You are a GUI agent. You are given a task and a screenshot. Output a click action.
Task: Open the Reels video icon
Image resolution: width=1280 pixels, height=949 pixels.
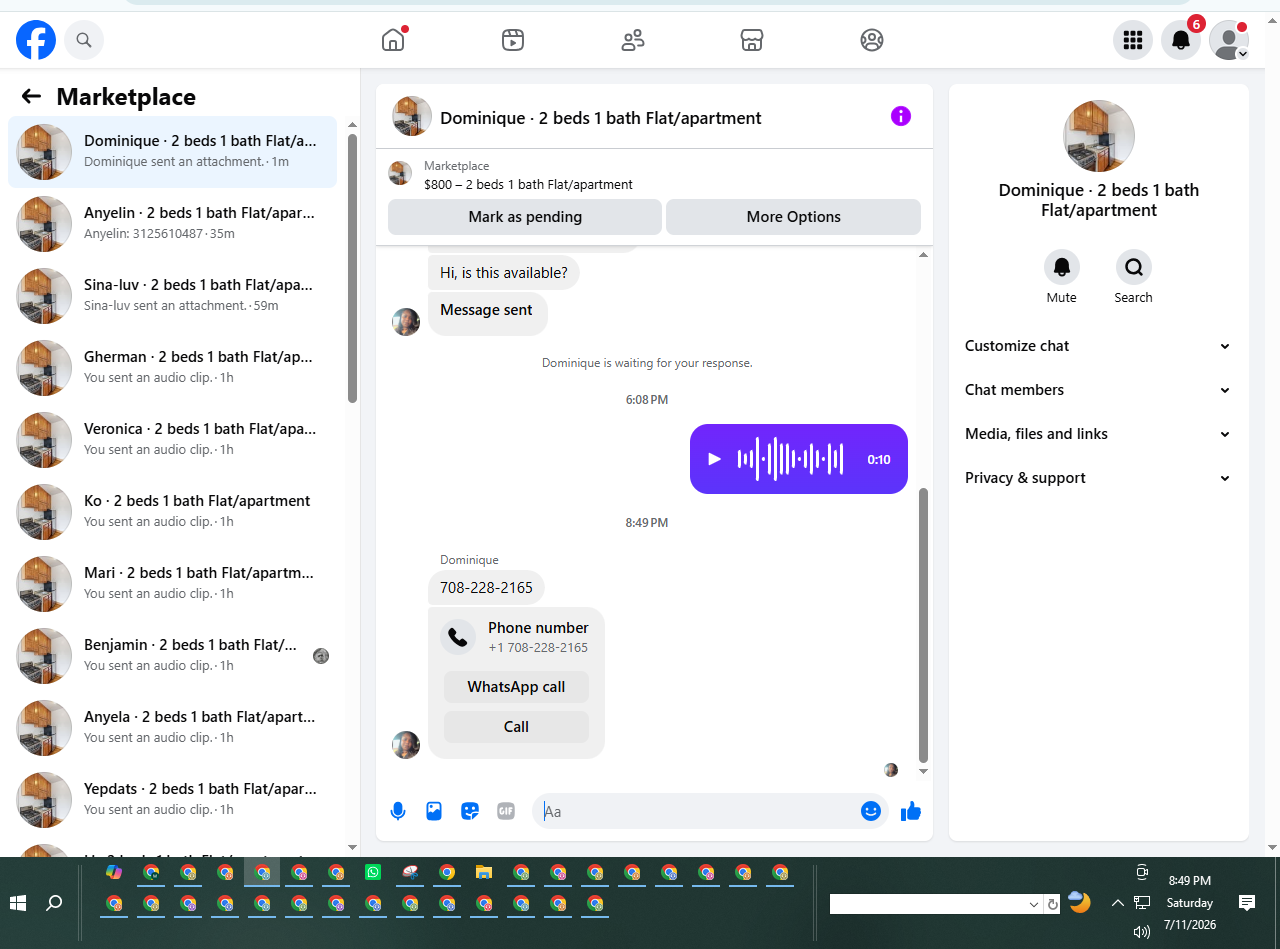coord(513,40)
